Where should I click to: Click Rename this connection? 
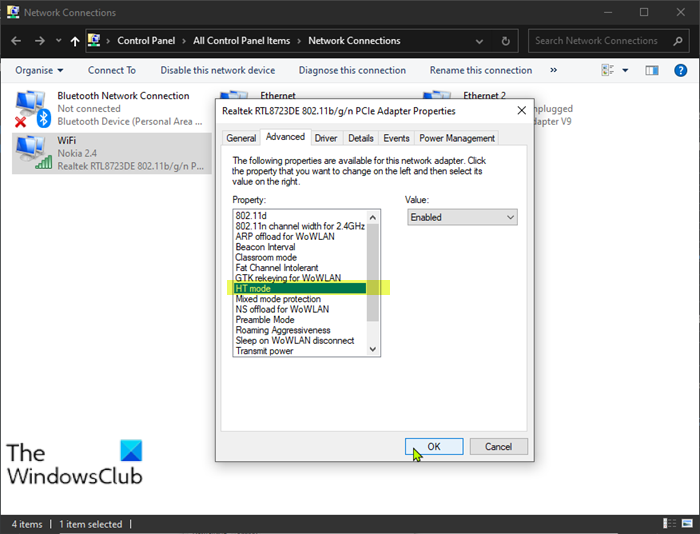[481, 71]
